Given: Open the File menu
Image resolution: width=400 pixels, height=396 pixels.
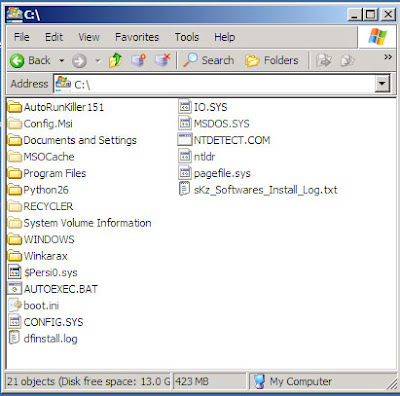Looking at the screenshot, I should 22,37.
